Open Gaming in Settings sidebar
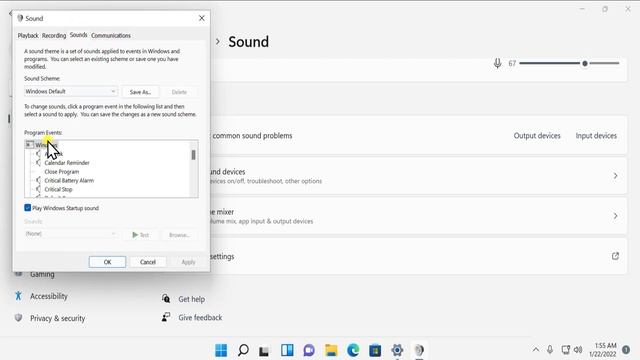This screenshot has height=360, width=640. [42, 274]
